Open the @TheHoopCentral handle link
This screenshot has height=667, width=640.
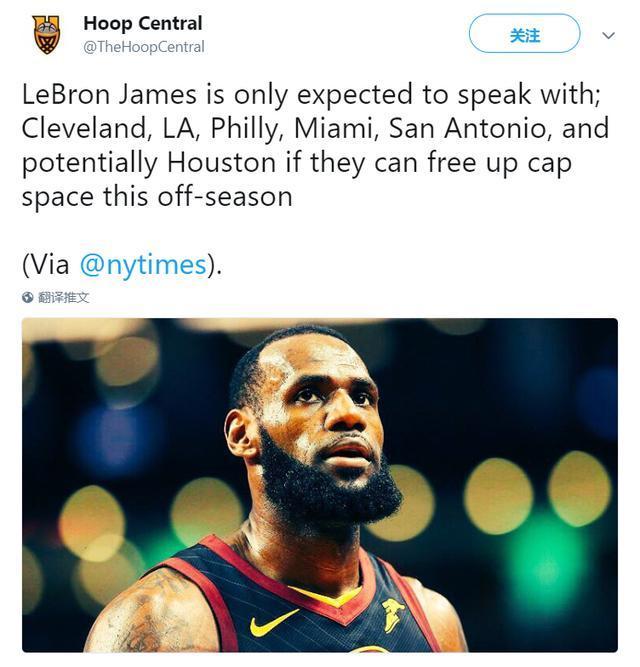143,47
